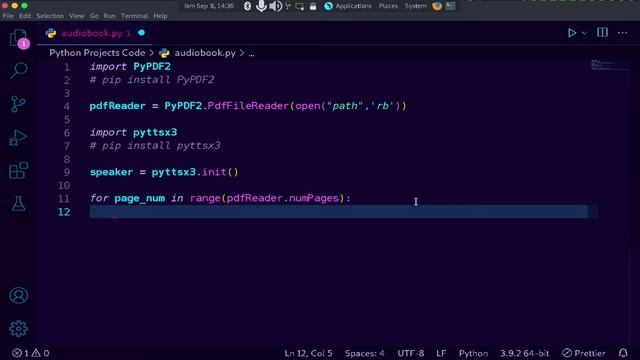640x360 pixels.
Task: Open the Help menu
Action: pyautogui.click(x=160, y=16)
